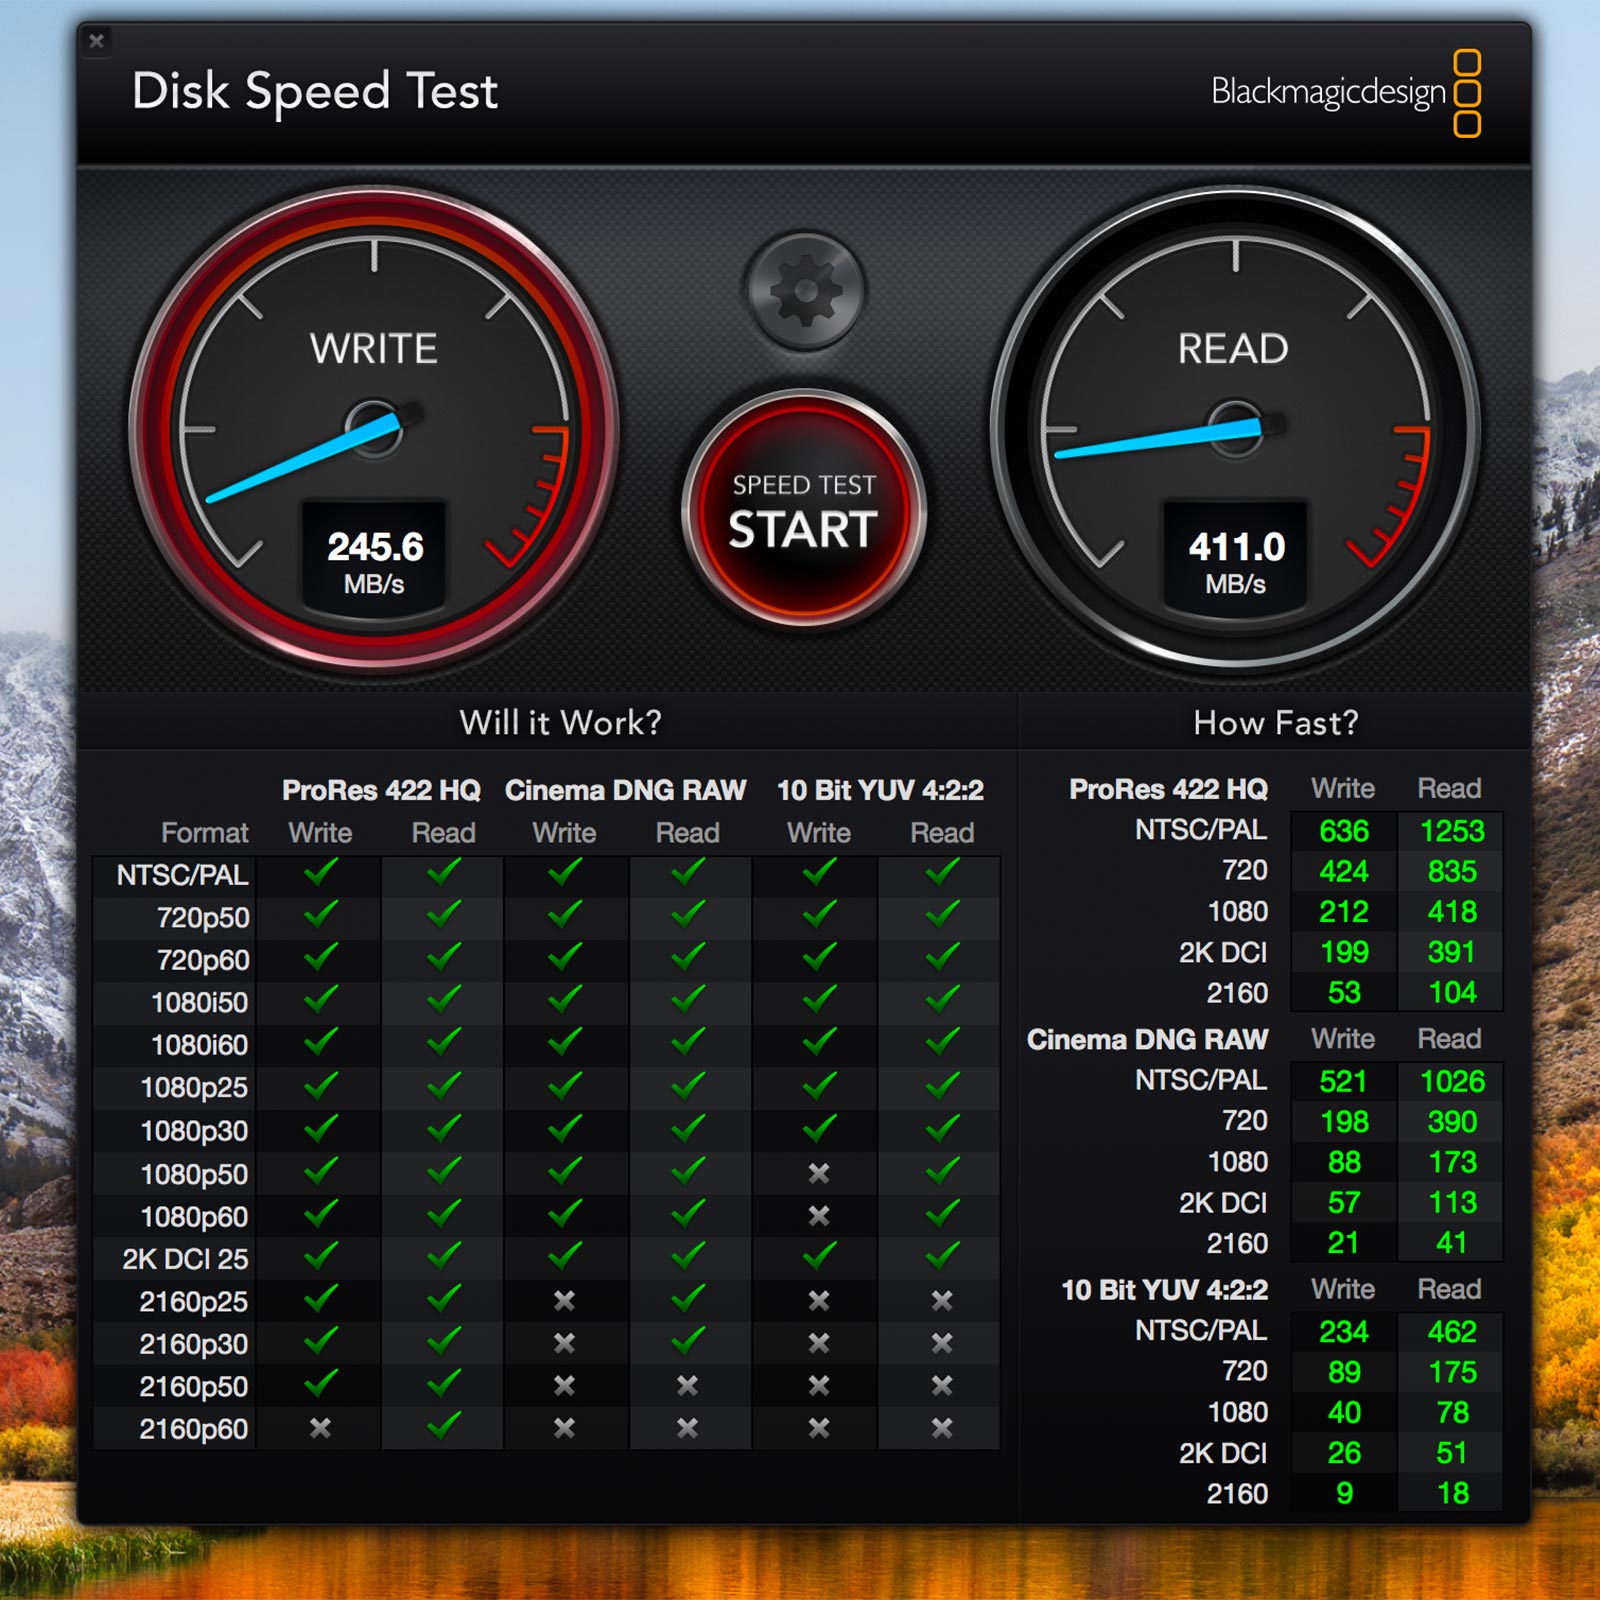Click Cinema DNG write X in 2160p25 row
Viewport: 1600px width, 1600px height.
tap(564, 1300)
